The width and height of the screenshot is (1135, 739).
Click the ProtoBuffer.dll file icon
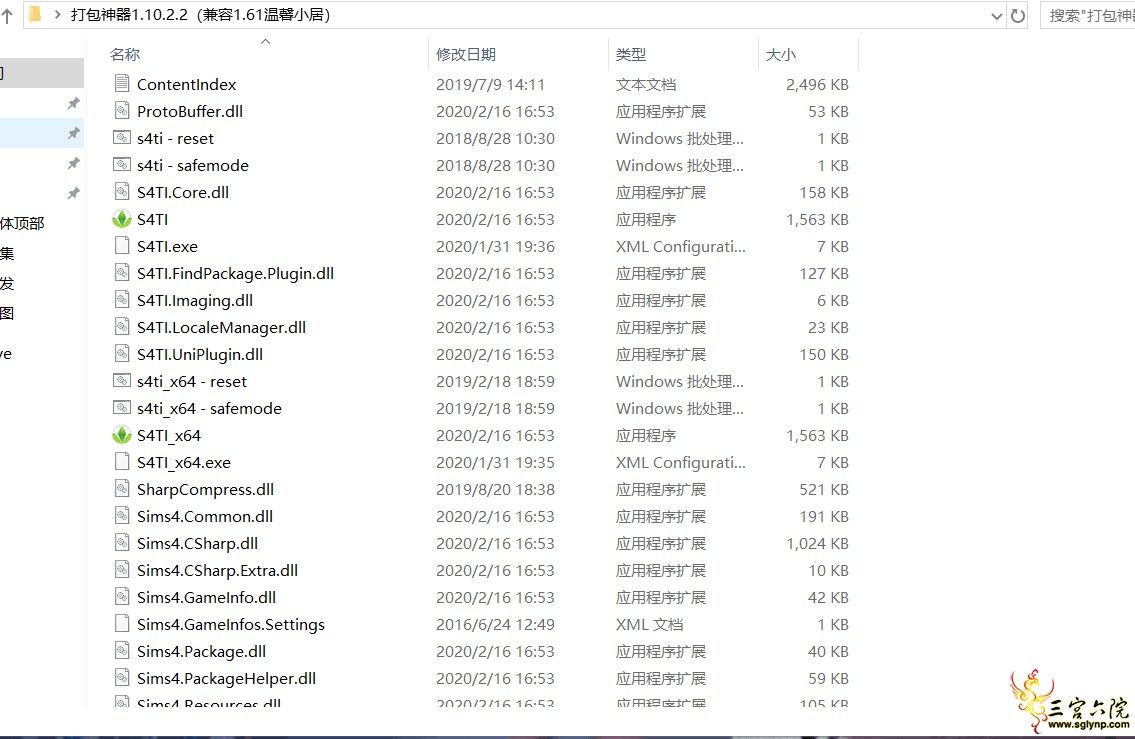tap(122, 111)
